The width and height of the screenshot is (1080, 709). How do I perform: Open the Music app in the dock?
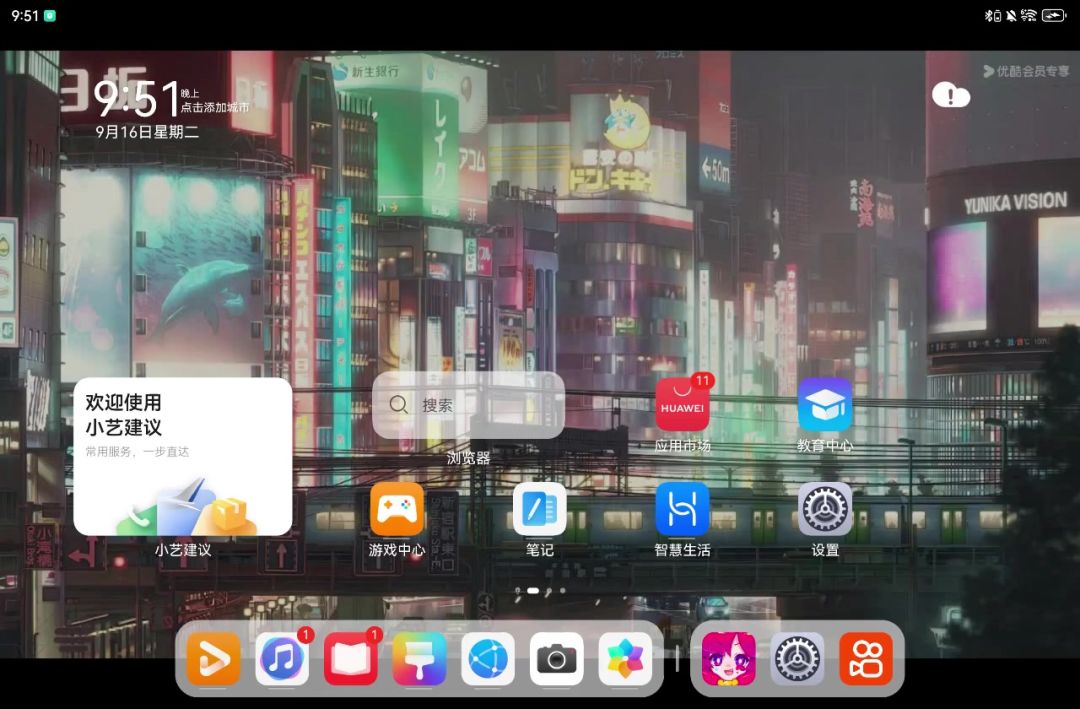click(282, 659)
